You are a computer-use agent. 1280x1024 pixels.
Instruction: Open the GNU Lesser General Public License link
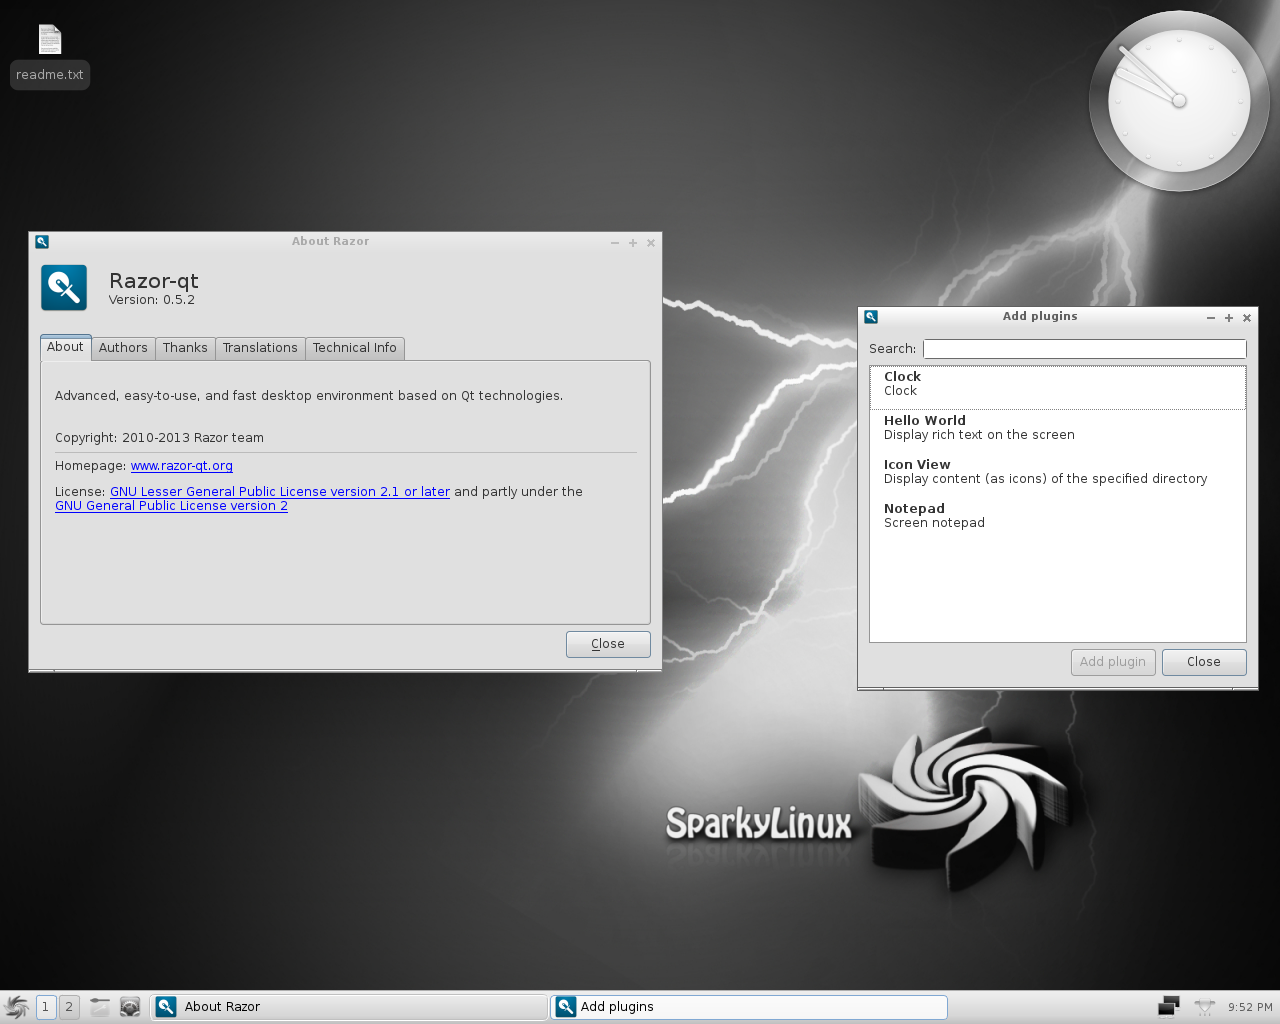point(280,492)
